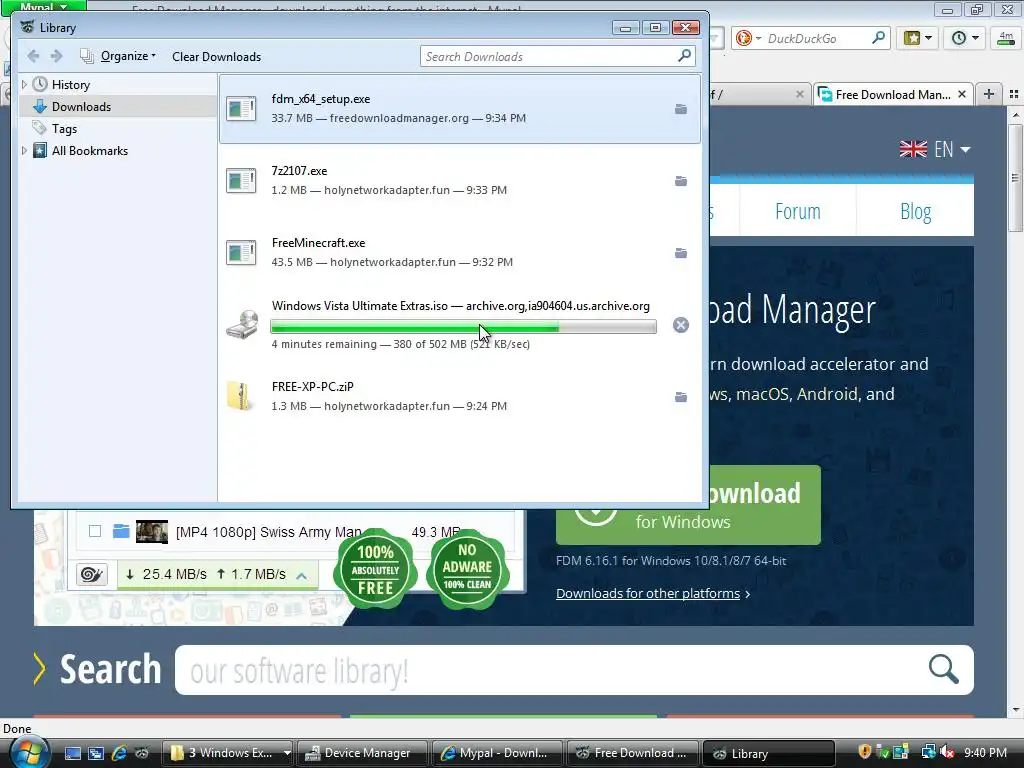Switch to Free Download taskbar window
1024x768 pixels.
[632, 753]
